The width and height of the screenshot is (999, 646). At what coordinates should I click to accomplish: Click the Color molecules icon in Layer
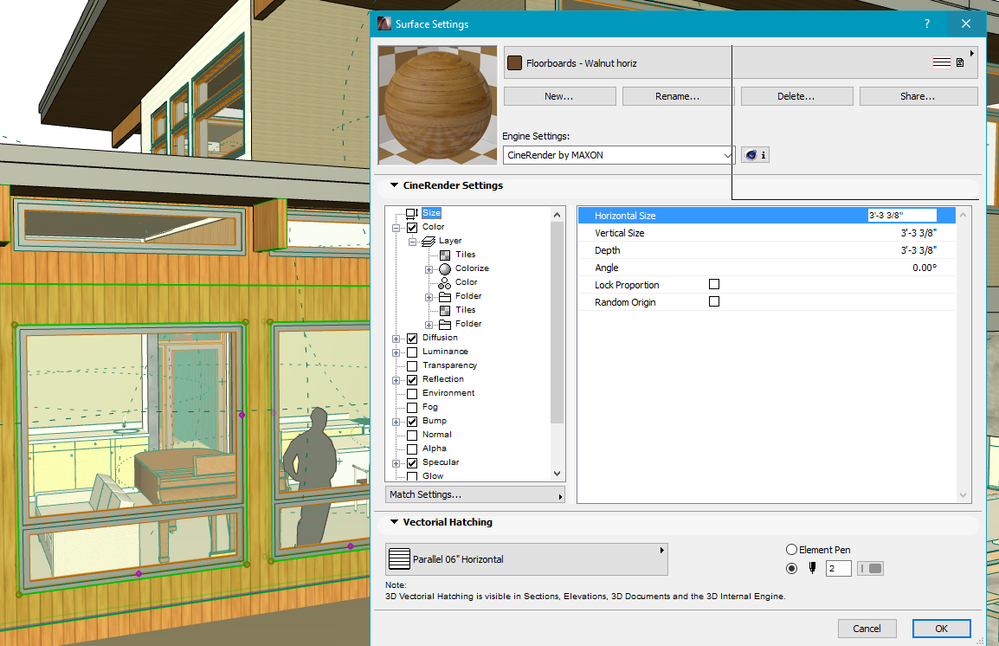click(x=444, y=283)
